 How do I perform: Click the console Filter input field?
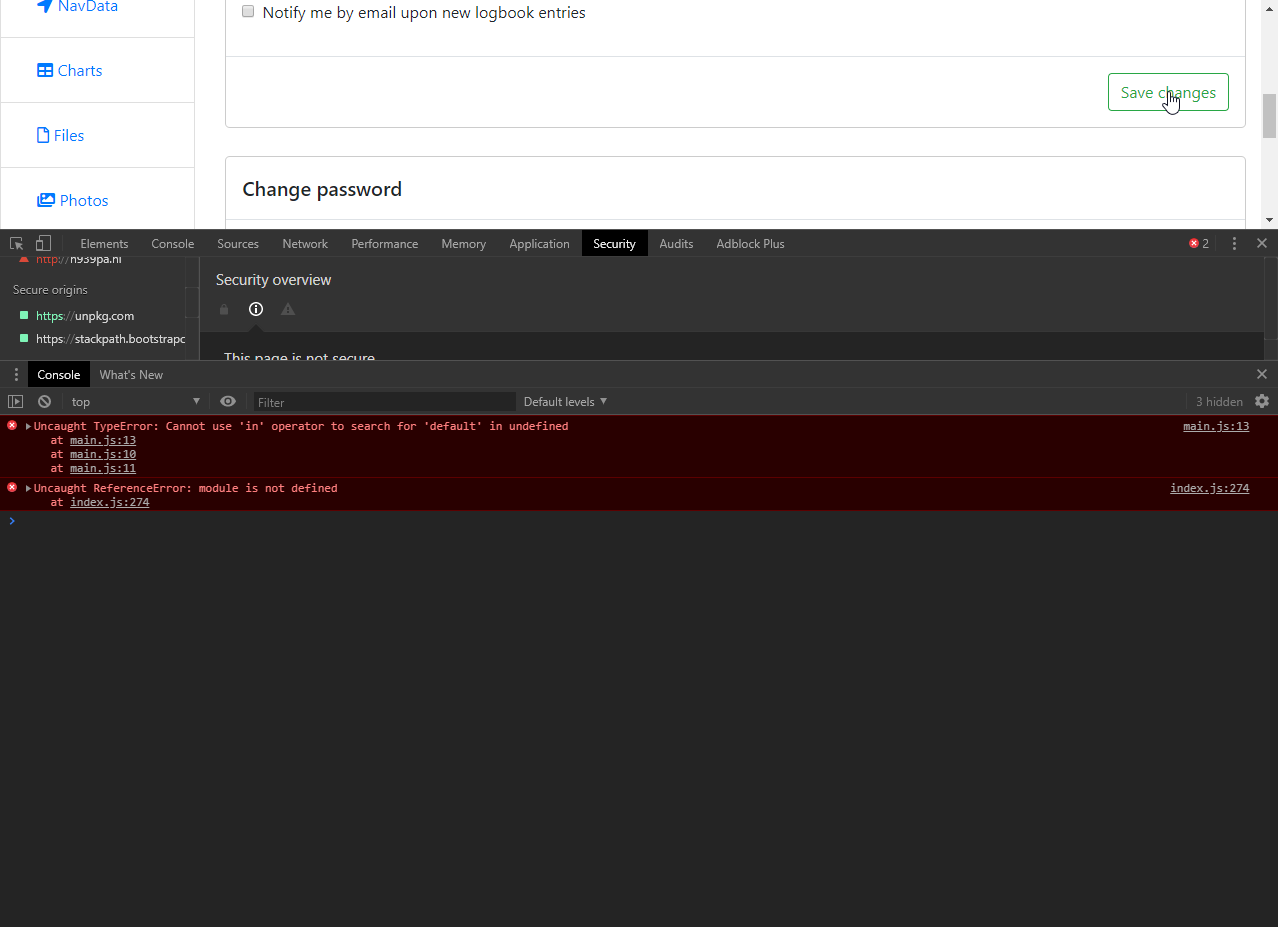click(384, 401)
